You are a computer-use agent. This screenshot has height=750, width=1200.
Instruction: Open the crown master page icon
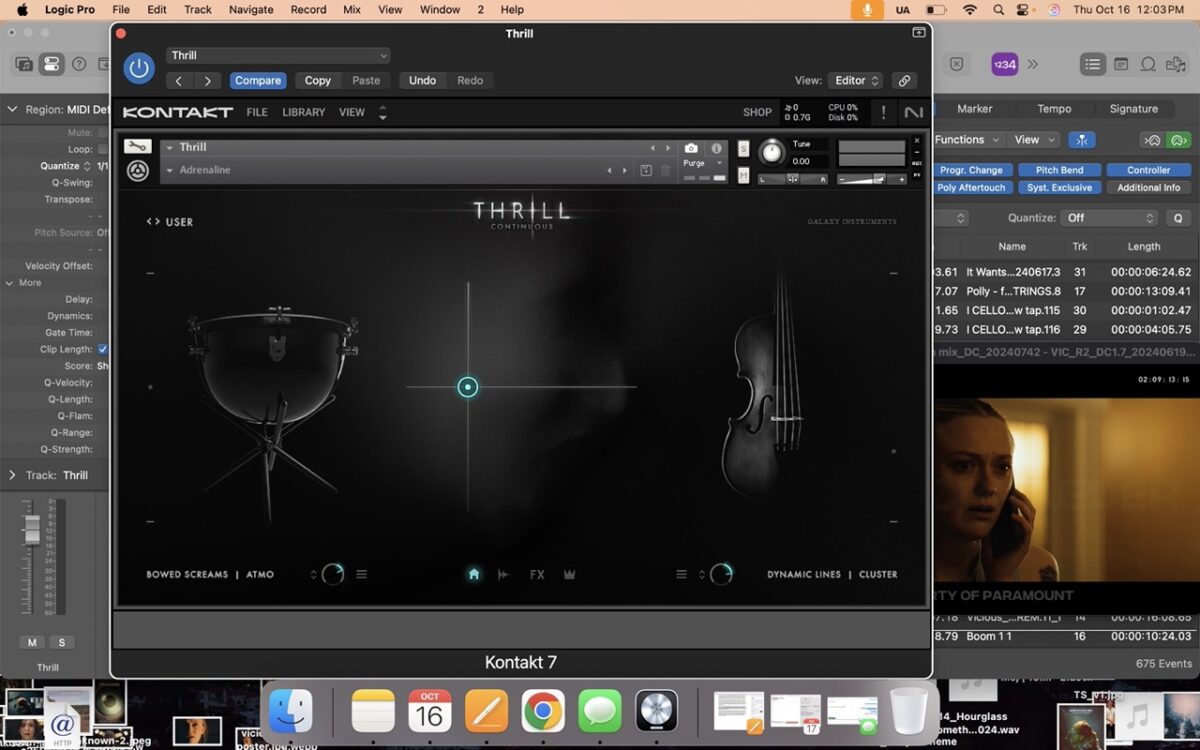point(570,574)
